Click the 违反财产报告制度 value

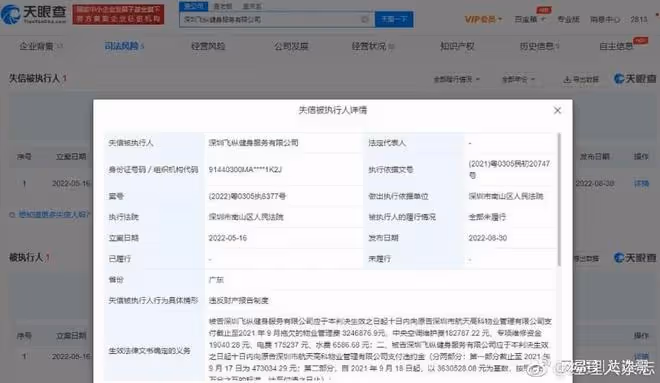238,301
